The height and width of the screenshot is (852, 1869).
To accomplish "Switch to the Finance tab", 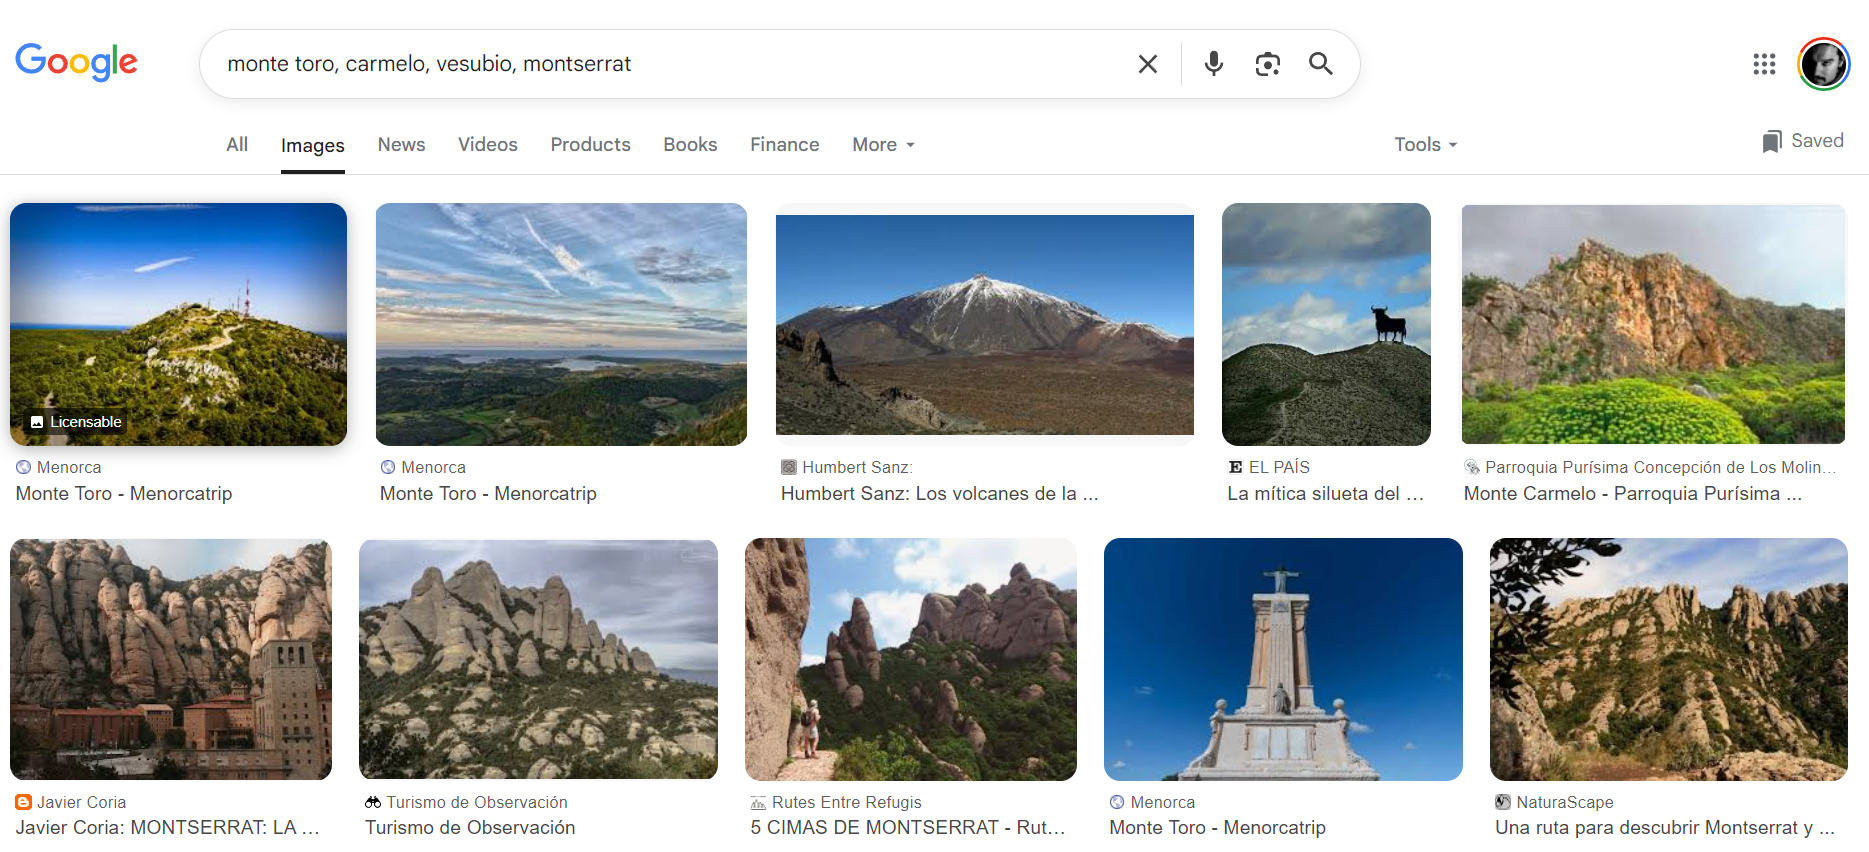I will click(785, 144).
